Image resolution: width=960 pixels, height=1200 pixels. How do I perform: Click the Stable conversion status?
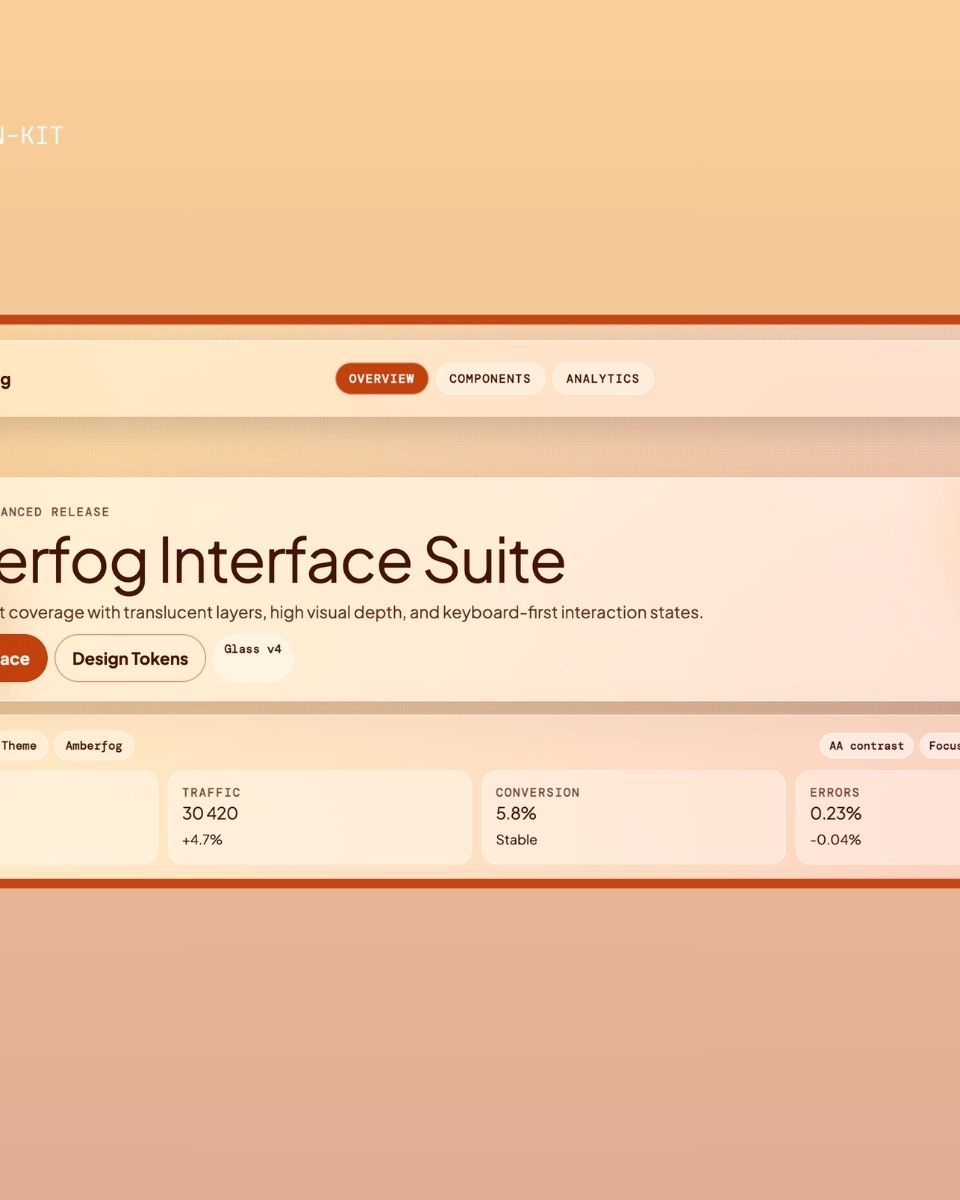517,840
